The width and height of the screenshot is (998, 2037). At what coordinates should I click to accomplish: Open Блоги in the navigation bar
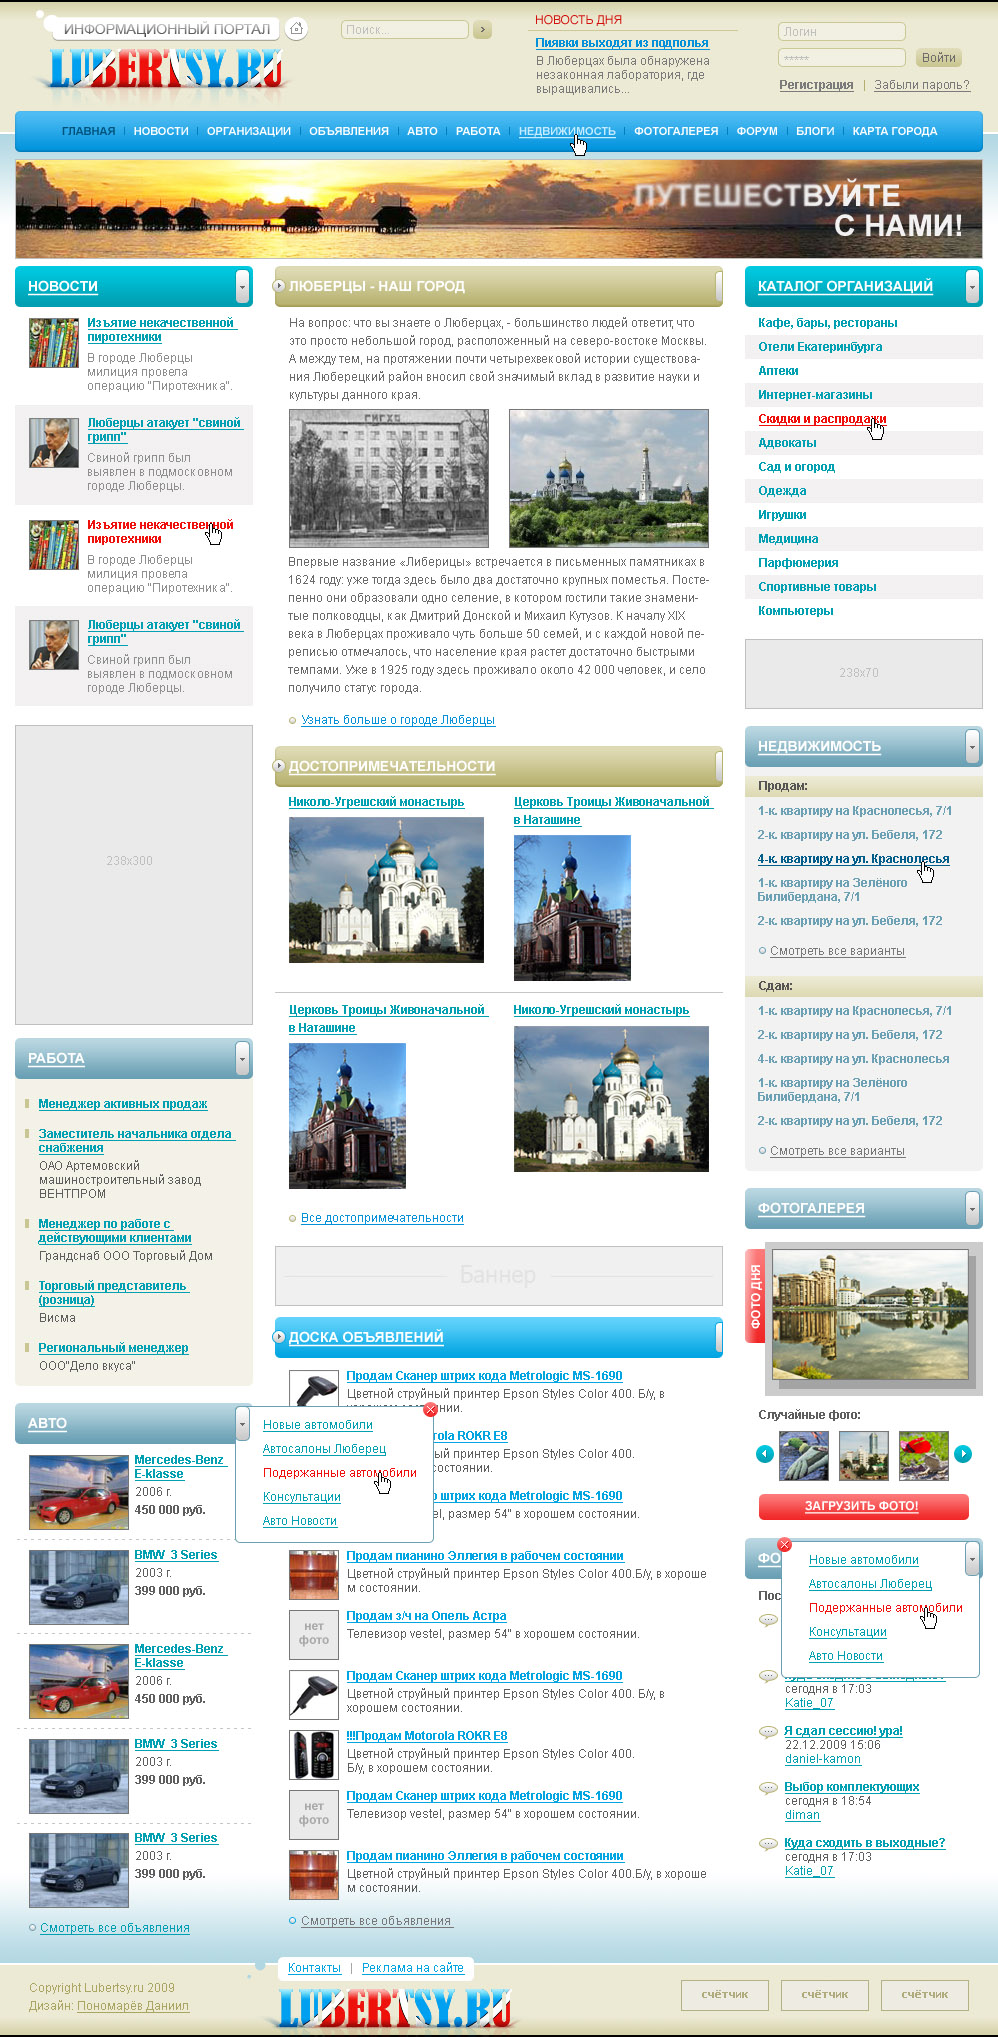pos(815,131)
